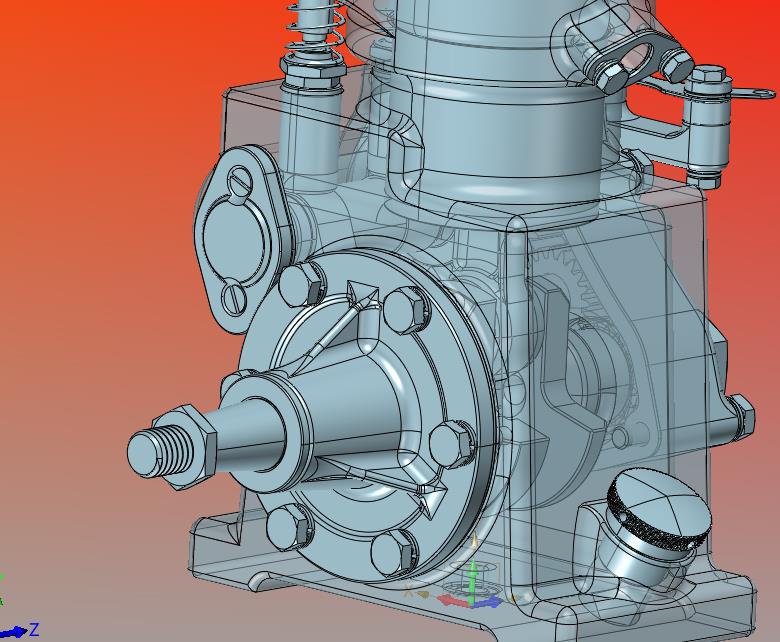Pick the eyelet tip of the lever arm
Image resolution: width=780 pixels, height=642 pixels.
759,93
